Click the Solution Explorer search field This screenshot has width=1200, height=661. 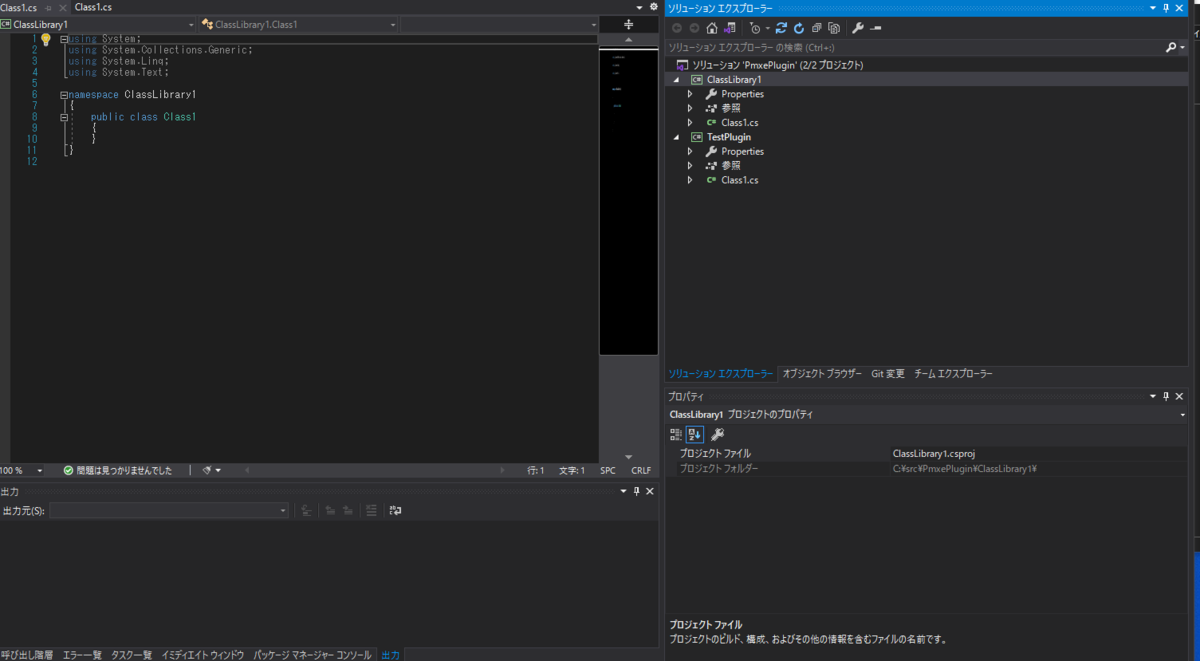(x=914, y=47)
